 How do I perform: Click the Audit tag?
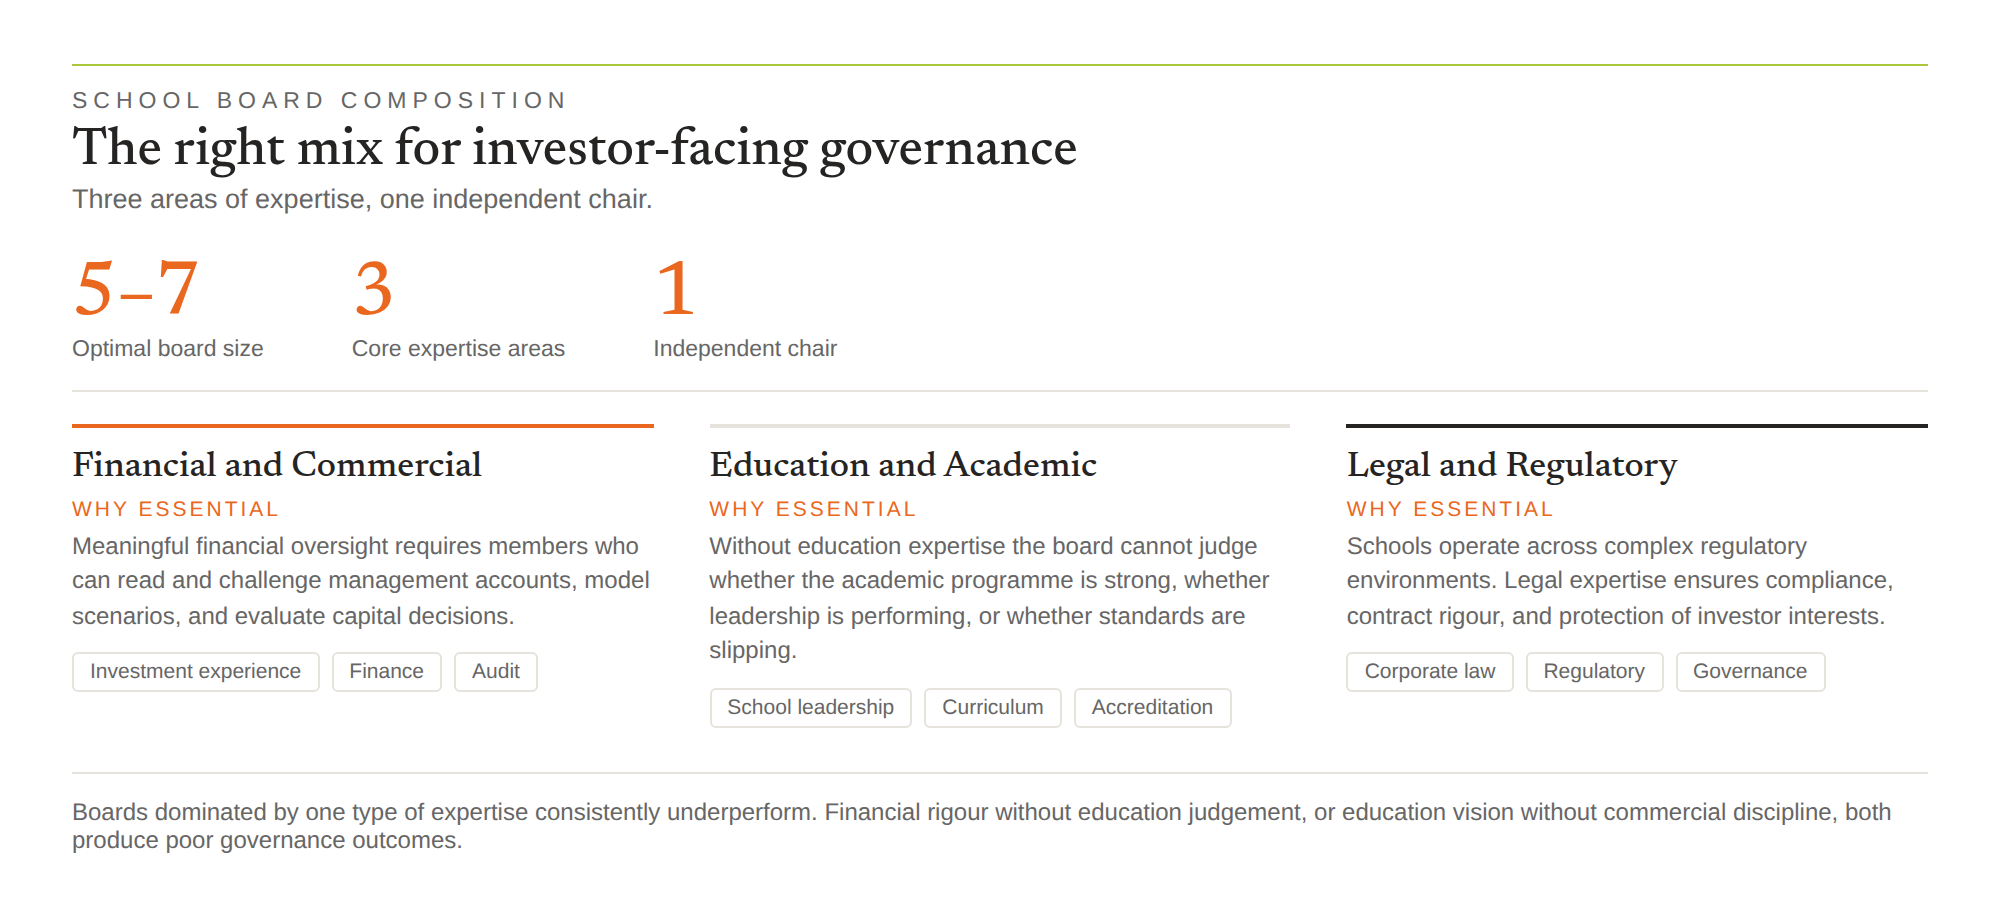[x=495, y=672]
